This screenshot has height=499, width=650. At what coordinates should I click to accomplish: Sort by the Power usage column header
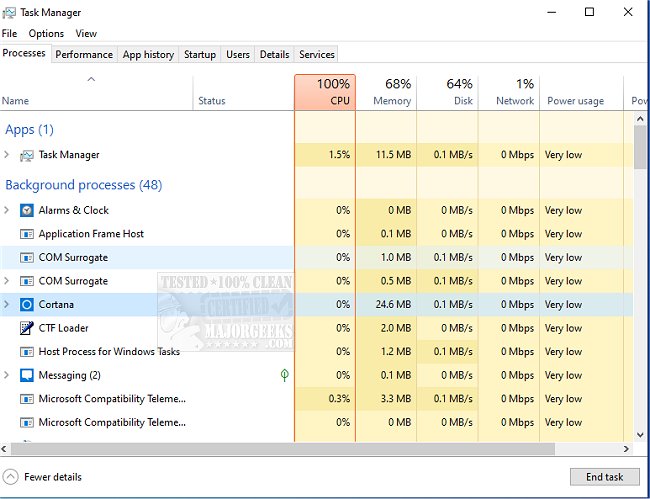click(x=582, y=92)
